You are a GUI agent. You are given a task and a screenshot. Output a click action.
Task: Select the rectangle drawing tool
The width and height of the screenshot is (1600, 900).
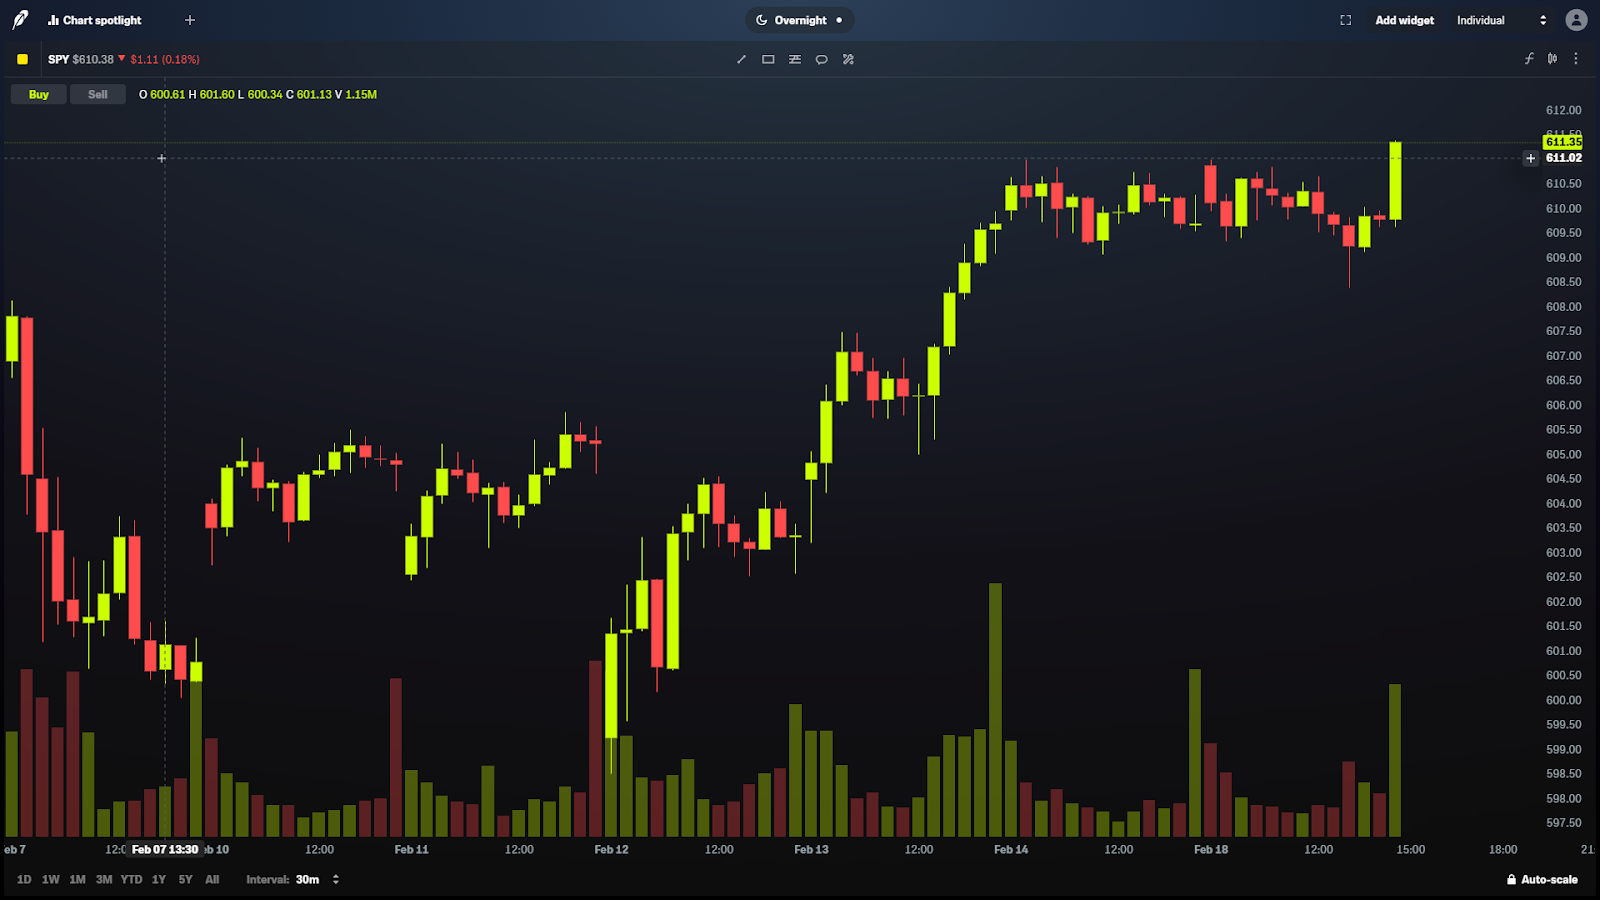click(768, 59)
